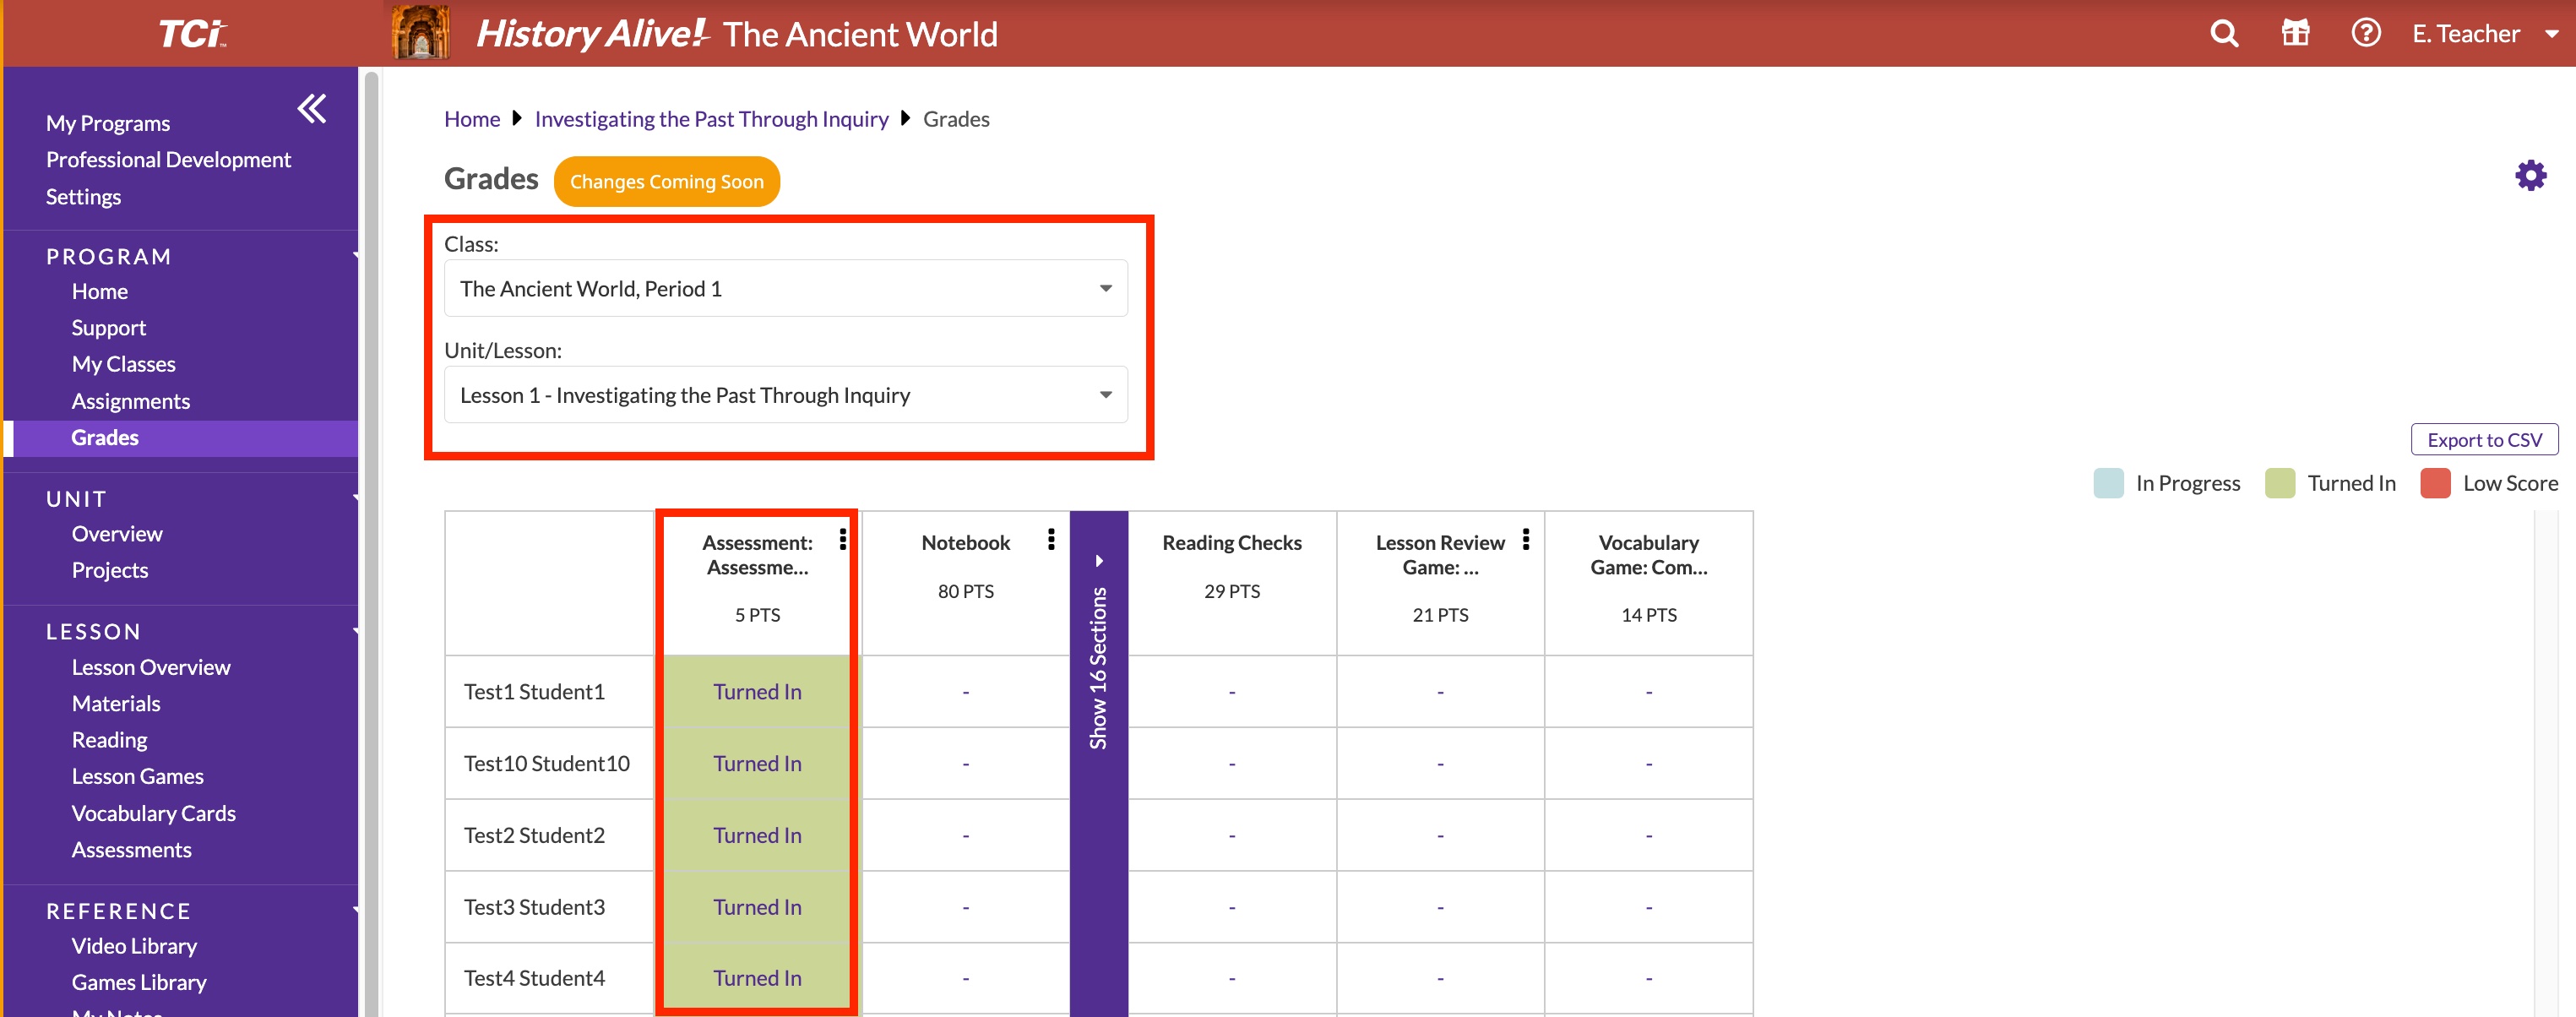Viewport: 2576px width, 1017px height.
Task: Open Vocabulary Cards in sidebar
Action: tap(153, 813)
